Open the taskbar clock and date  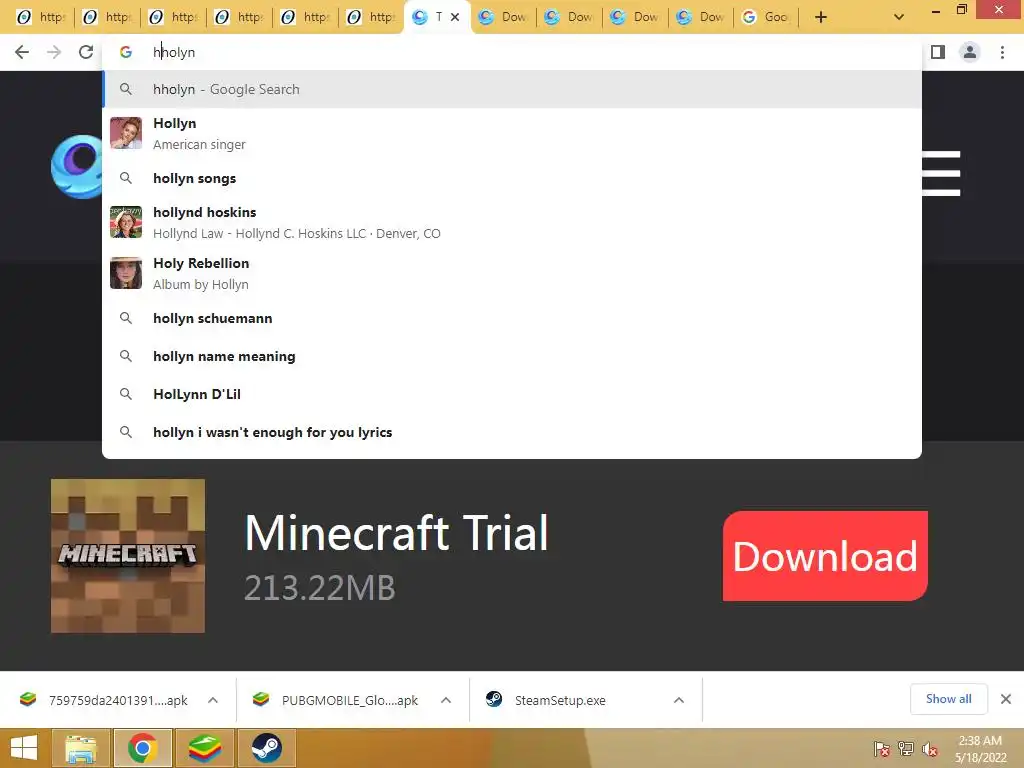click(x=980, y=749)
